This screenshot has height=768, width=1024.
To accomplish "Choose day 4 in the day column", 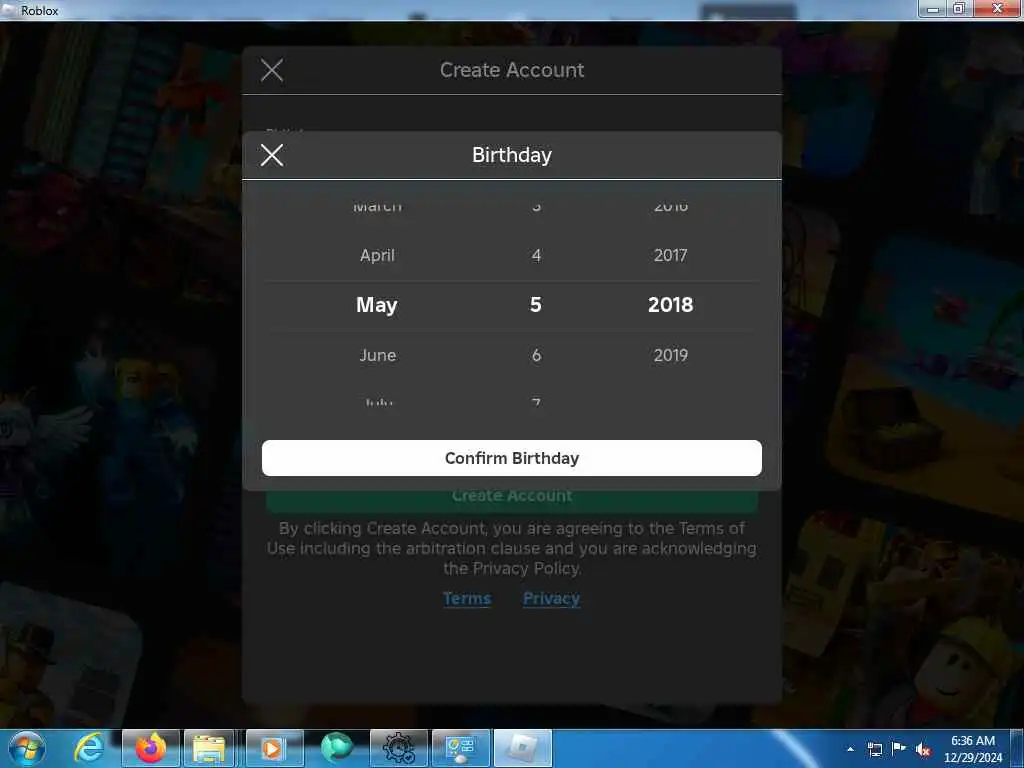I will [536, 255].
